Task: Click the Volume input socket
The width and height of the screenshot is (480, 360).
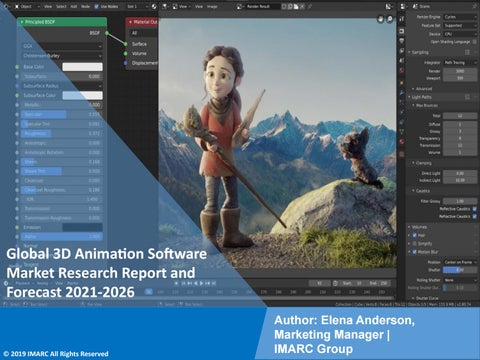Action: [x=126, y=53]
